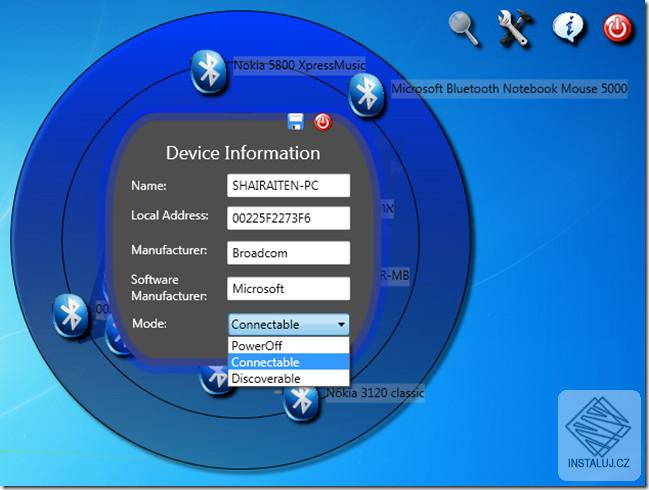Close Device Information with small red power icon

click(x=322, y=122)
